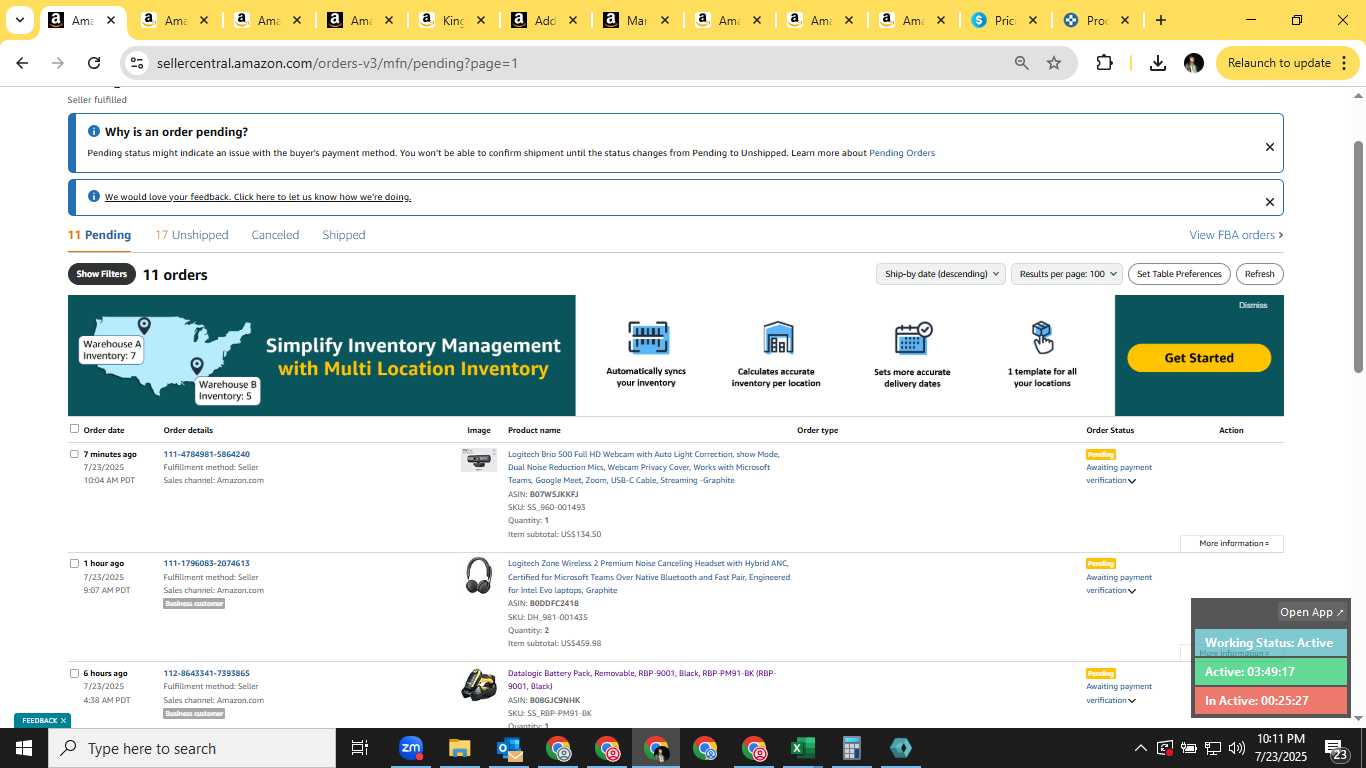The width and height of the screenshot is (1366, 768).
Task: Expand pending status details for order 111-4784981-5864240
Action: [x=1132, y=481]
